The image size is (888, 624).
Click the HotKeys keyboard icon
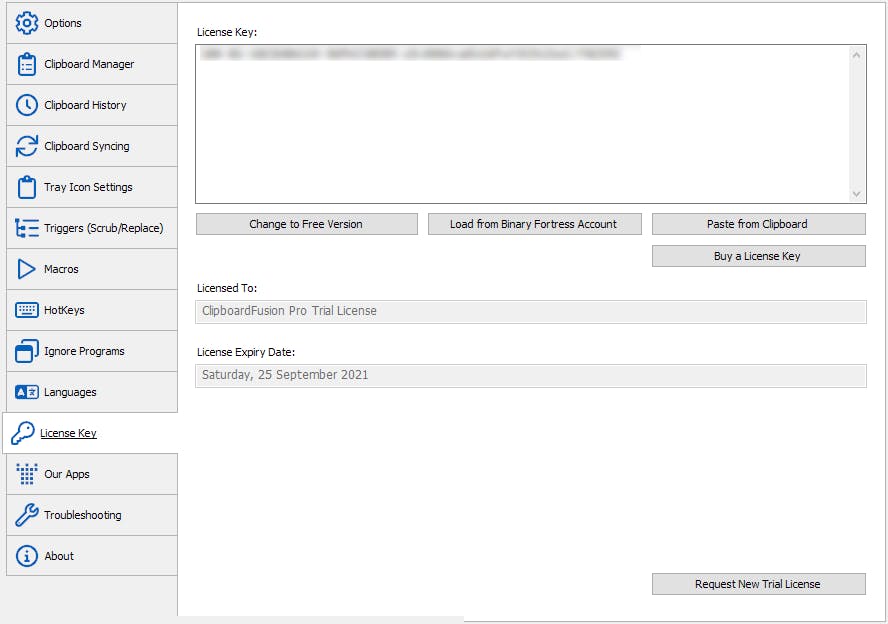click(x=27, y=310)
